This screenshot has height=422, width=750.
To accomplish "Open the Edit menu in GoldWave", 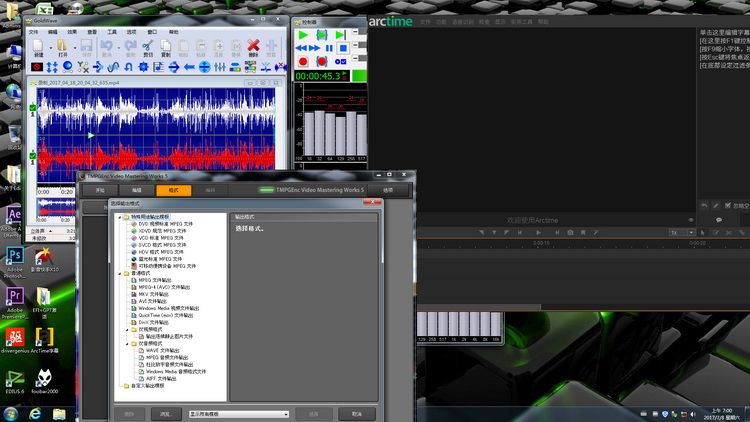I will point(53,32).
